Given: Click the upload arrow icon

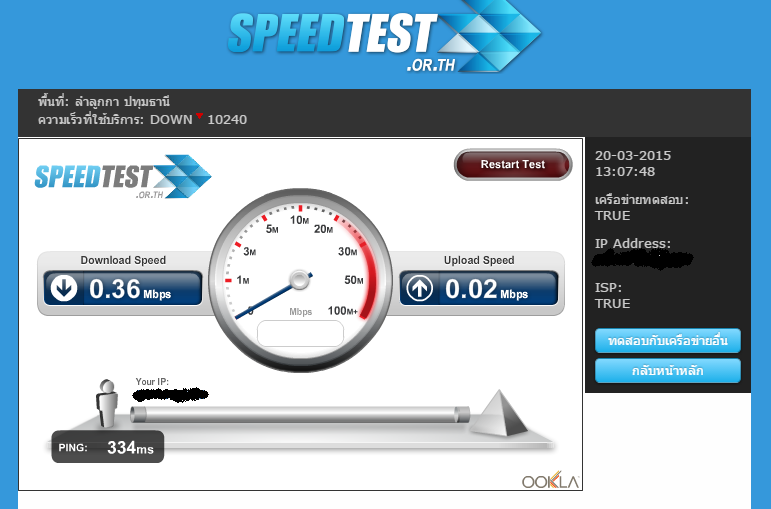Looking at the screenshot, I should [x=419, y=288].
